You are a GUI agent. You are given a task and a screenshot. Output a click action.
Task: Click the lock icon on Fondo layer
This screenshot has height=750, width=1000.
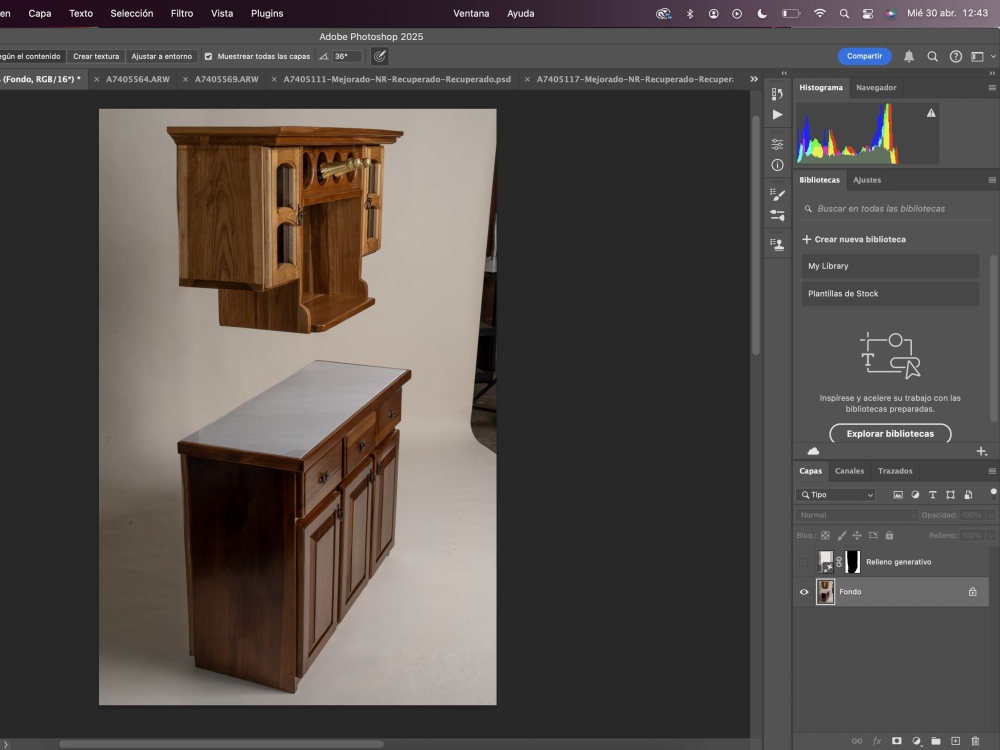(972, 591)
